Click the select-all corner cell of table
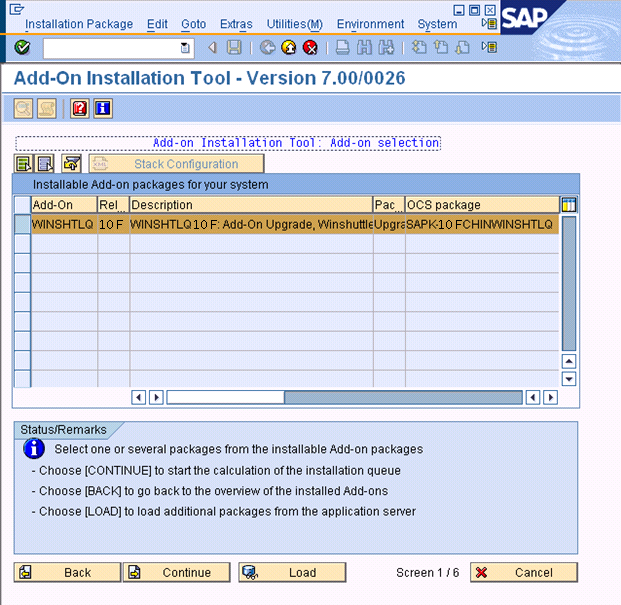The image size is (621, 605). coord(23,205)
